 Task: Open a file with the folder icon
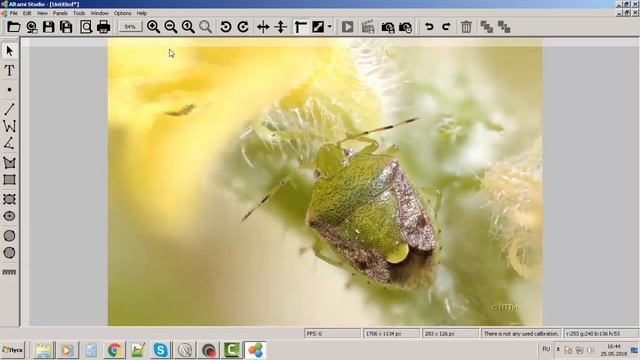pos(13,27)
